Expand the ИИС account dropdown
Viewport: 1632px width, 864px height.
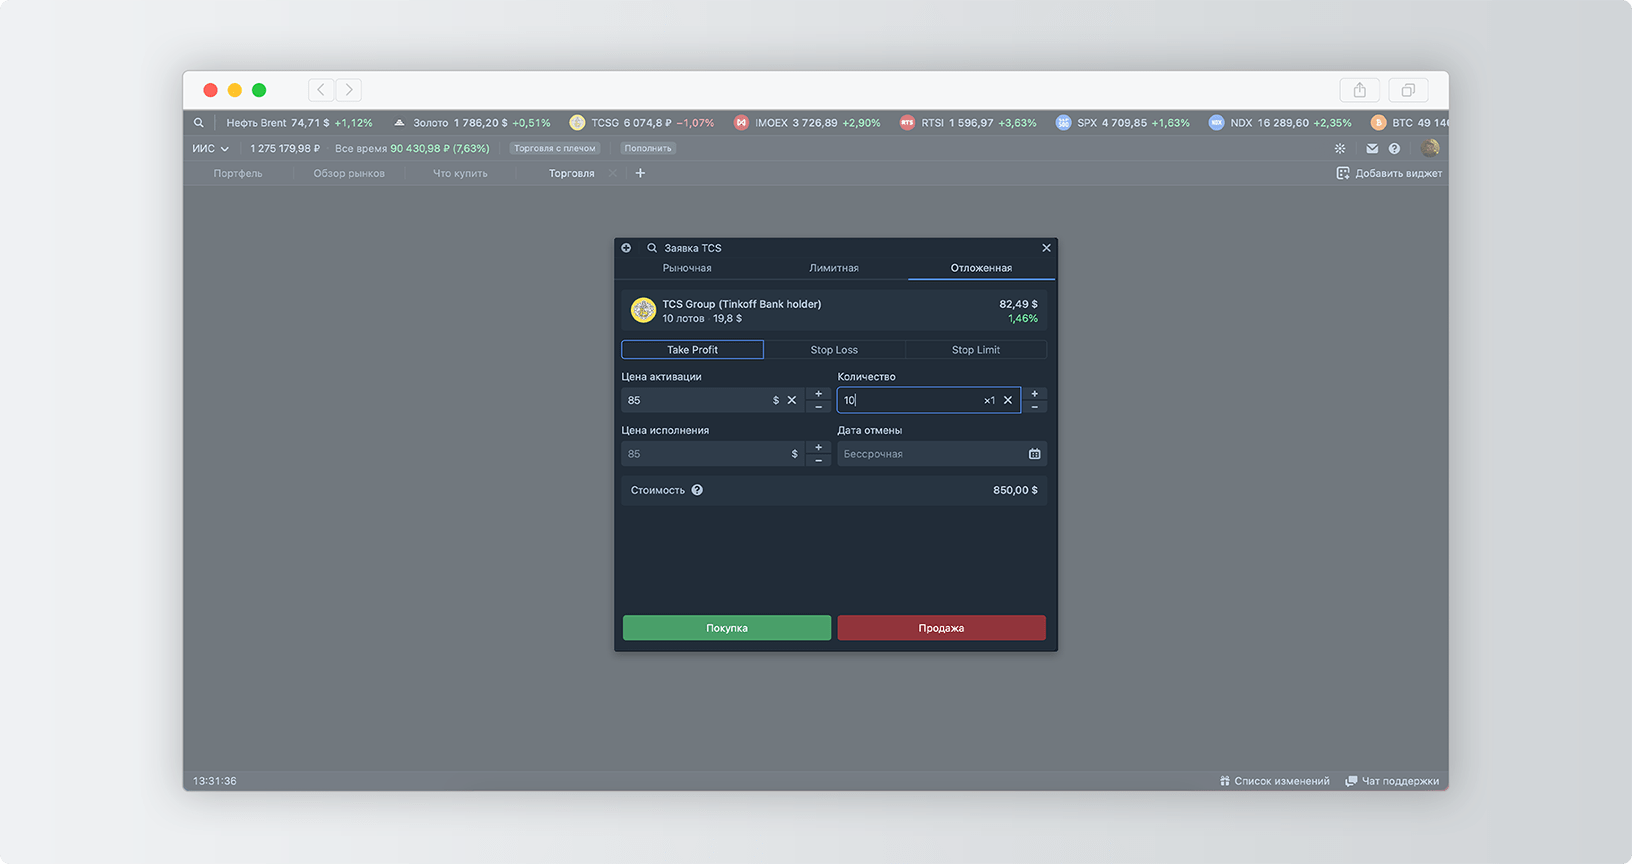(210, 148)
